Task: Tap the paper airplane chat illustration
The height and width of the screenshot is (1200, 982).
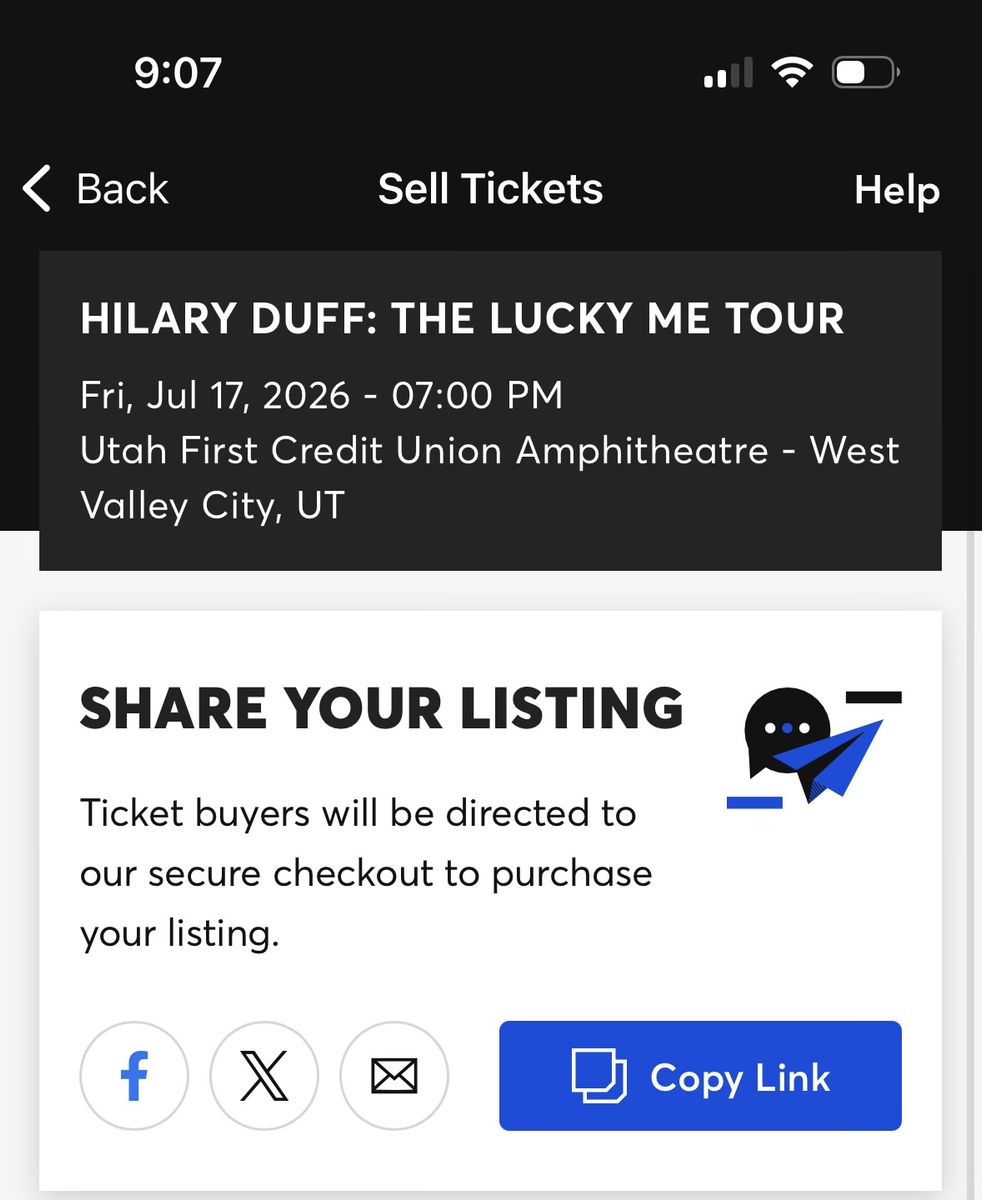Action: pos(814,746)
